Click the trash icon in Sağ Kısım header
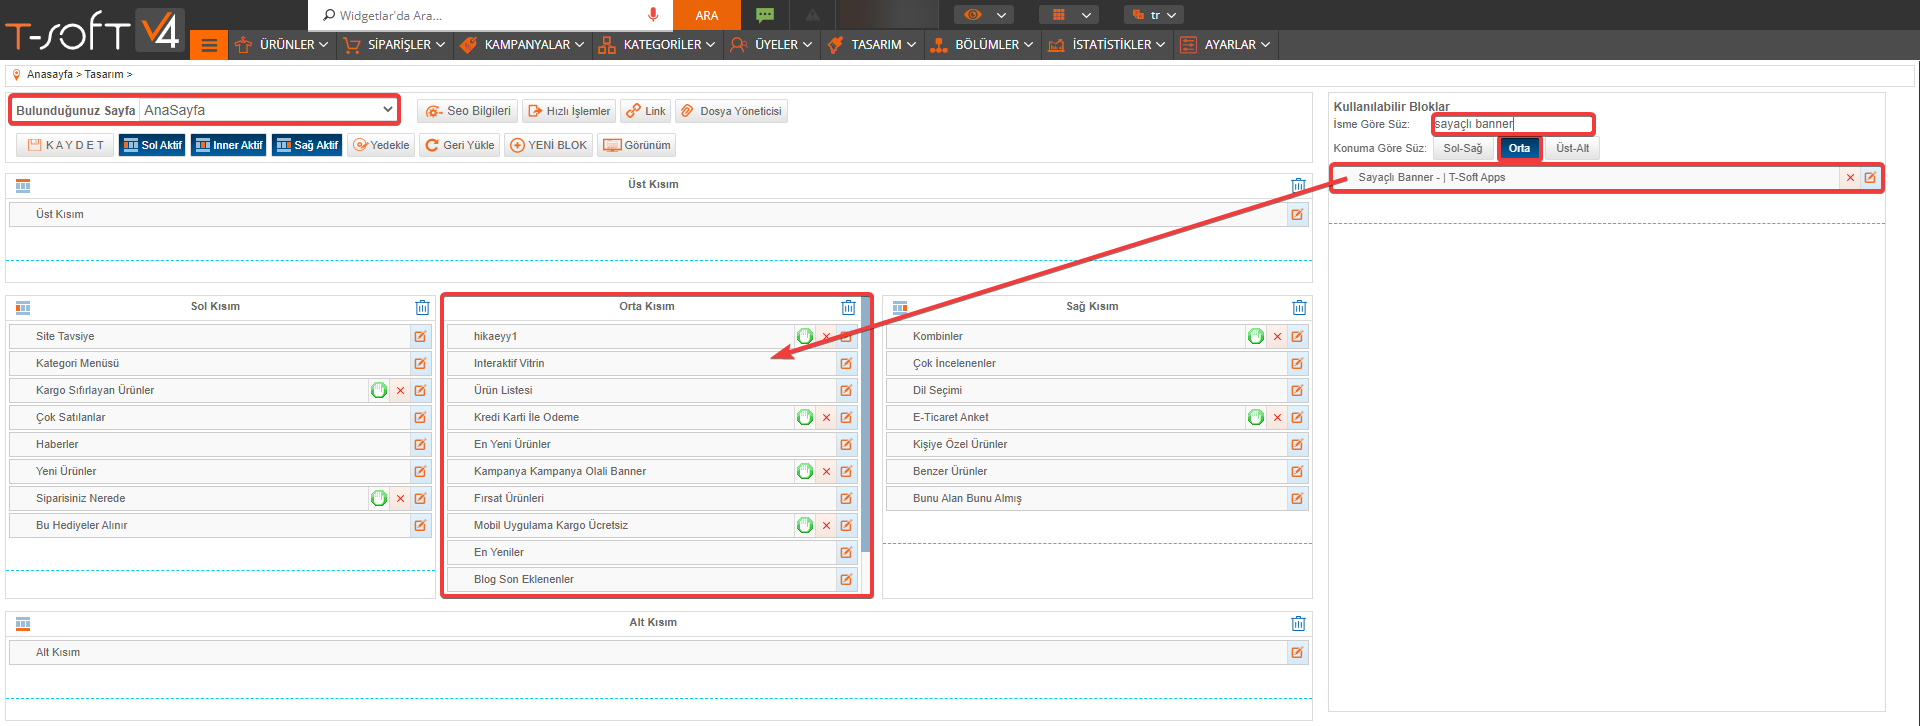This screenshot has height=726, width=1920. (x=1299, y=307)
